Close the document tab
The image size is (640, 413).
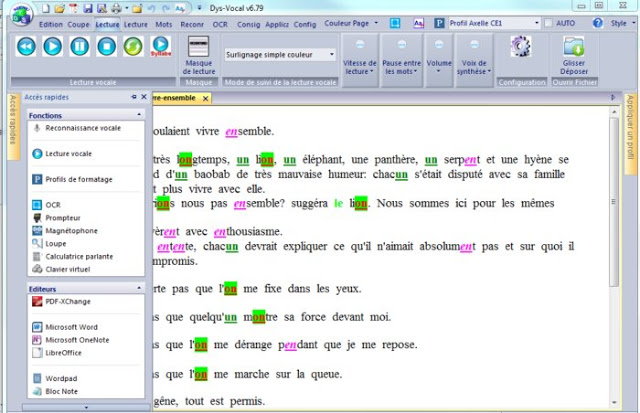206,98
